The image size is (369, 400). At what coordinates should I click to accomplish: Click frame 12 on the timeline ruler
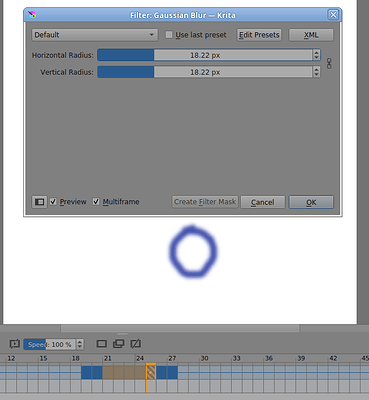11,358
